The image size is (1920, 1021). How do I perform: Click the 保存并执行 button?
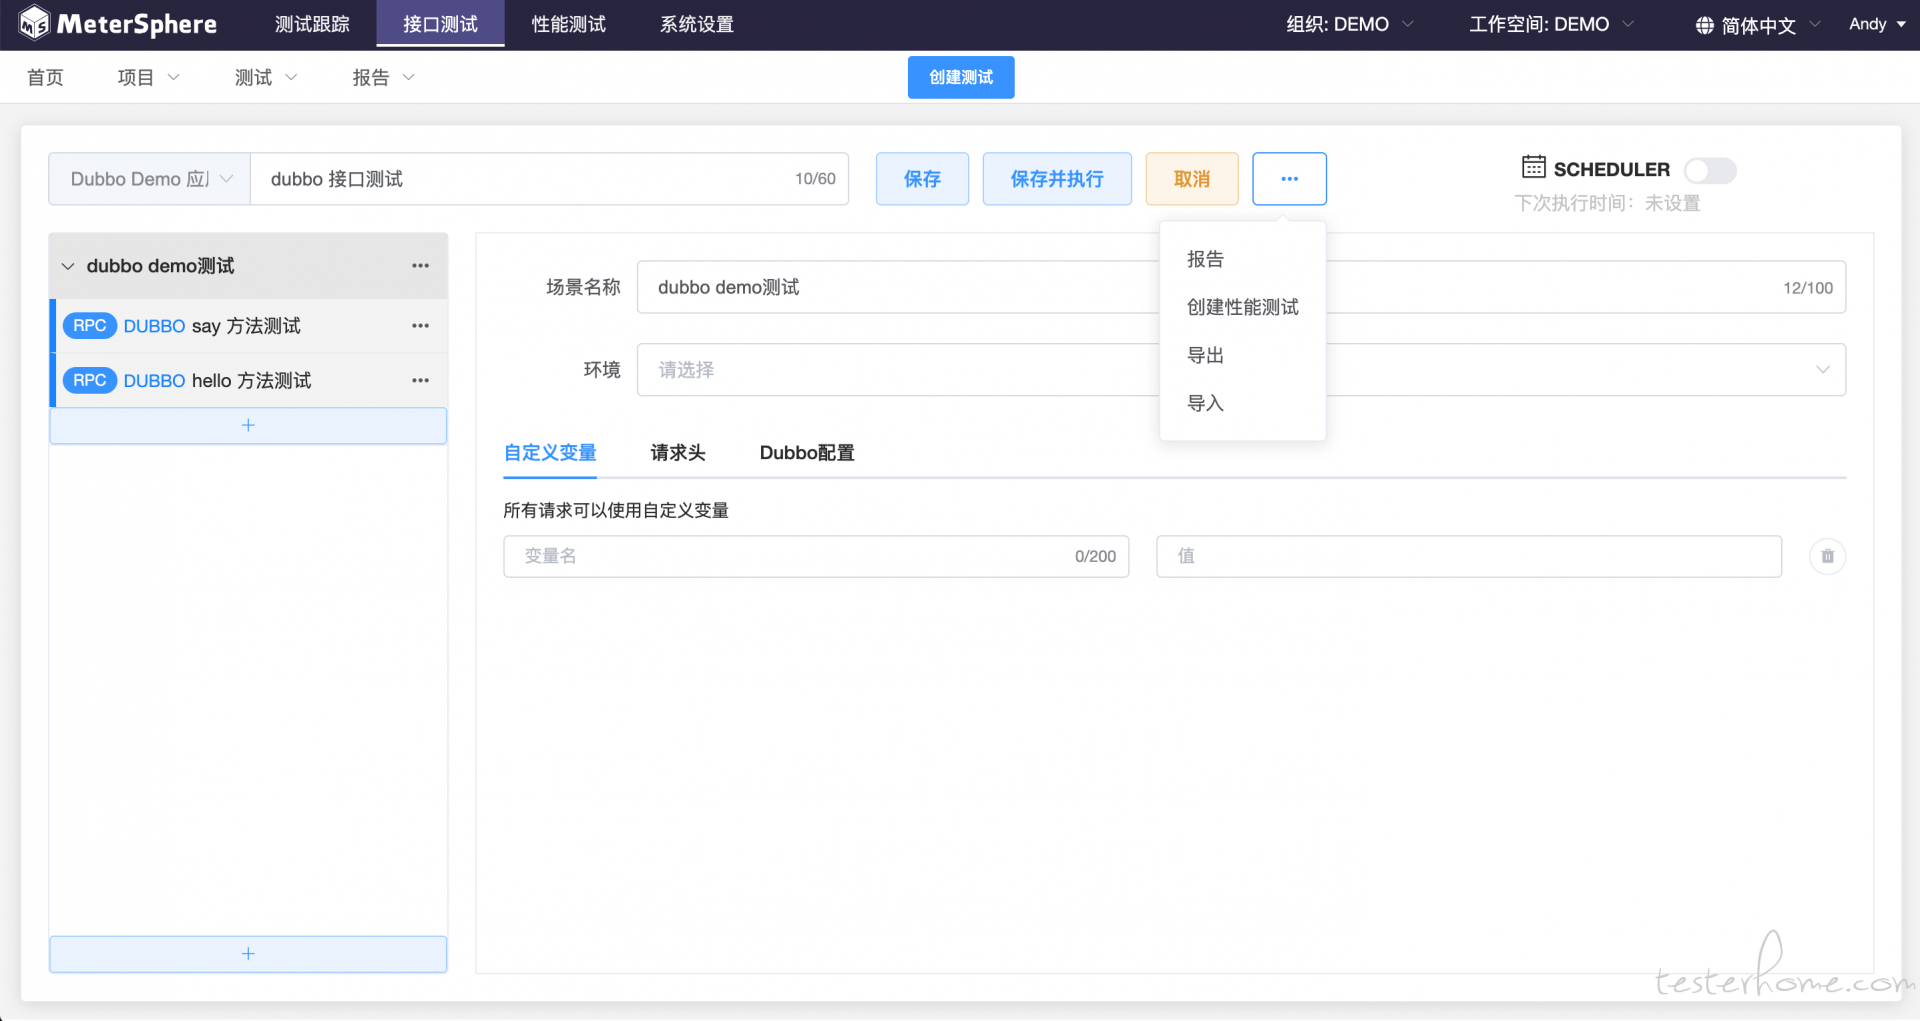(x=1057, y=179)
